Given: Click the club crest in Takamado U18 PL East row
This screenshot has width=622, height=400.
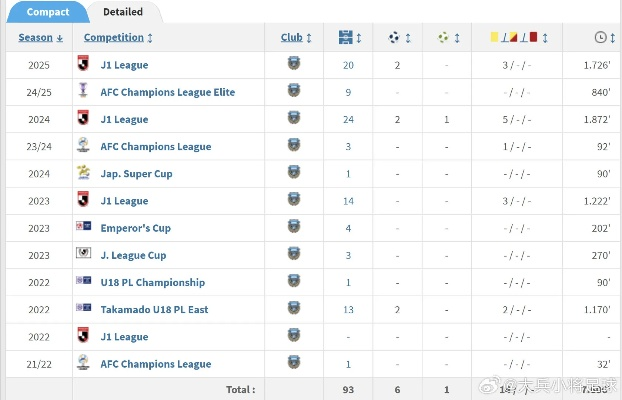Looking at the screenshot, I should pos(294,309).
